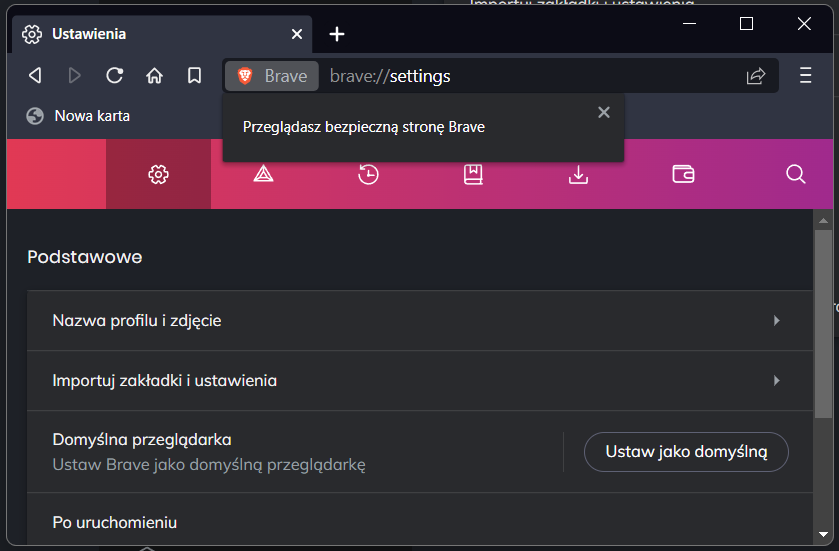The height and width of the screenshot is (551, 839).
Task: Open the Bookmarks book section
Action: 473,174
